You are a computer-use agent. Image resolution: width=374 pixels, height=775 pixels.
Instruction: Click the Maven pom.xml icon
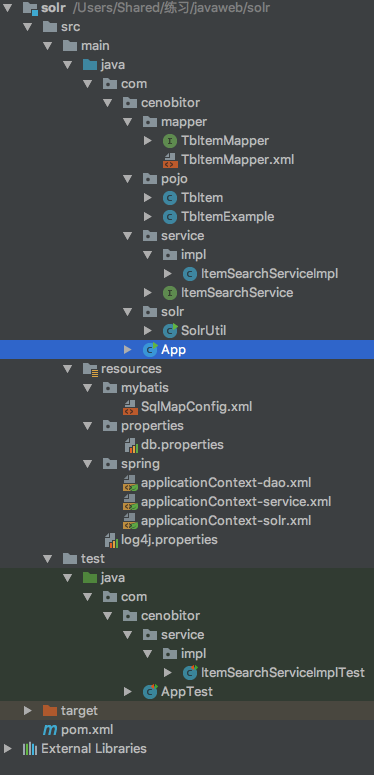click(50, 729)
